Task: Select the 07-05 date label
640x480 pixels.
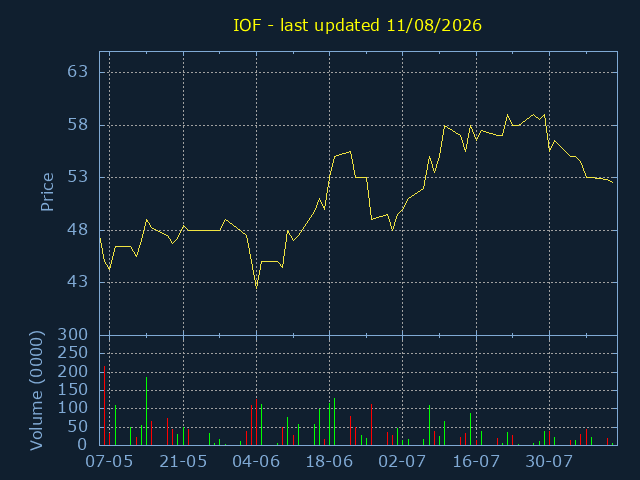Action: 109,462
